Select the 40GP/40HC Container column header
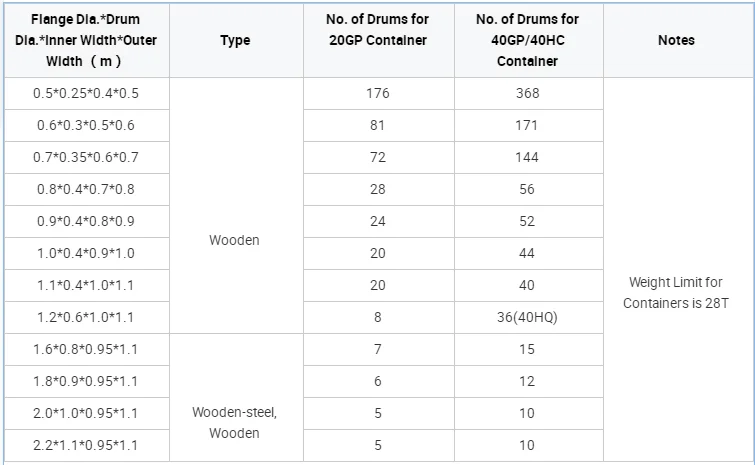The height and width of the screenshot is (465, 755). click(529, 40)
